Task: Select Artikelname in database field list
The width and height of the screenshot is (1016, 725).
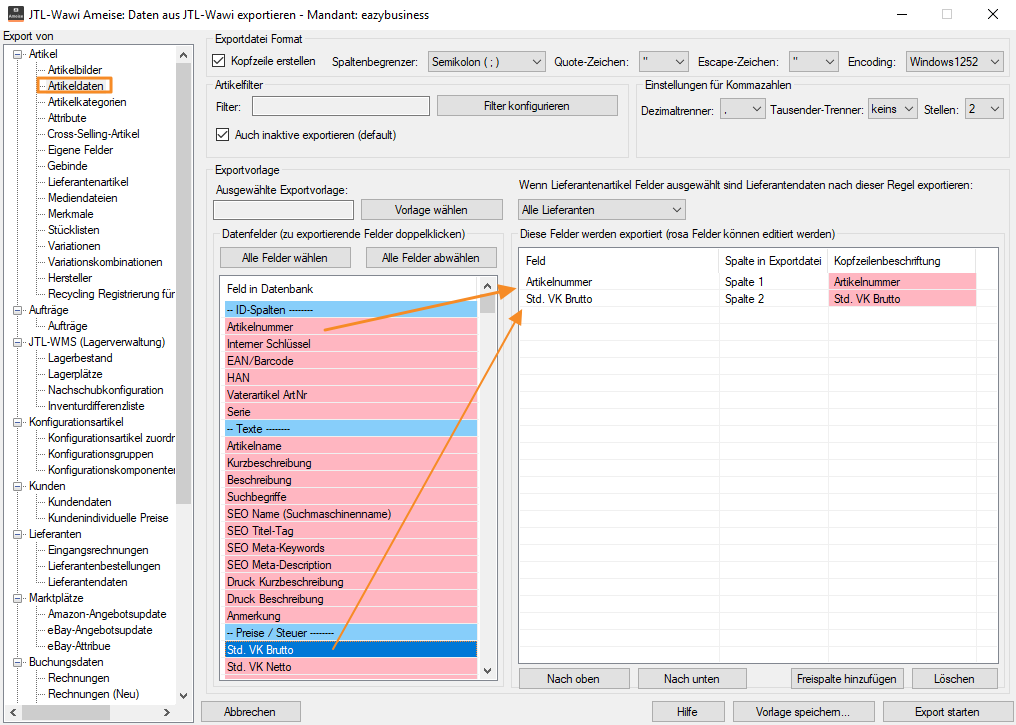Action: pos(351,446)
